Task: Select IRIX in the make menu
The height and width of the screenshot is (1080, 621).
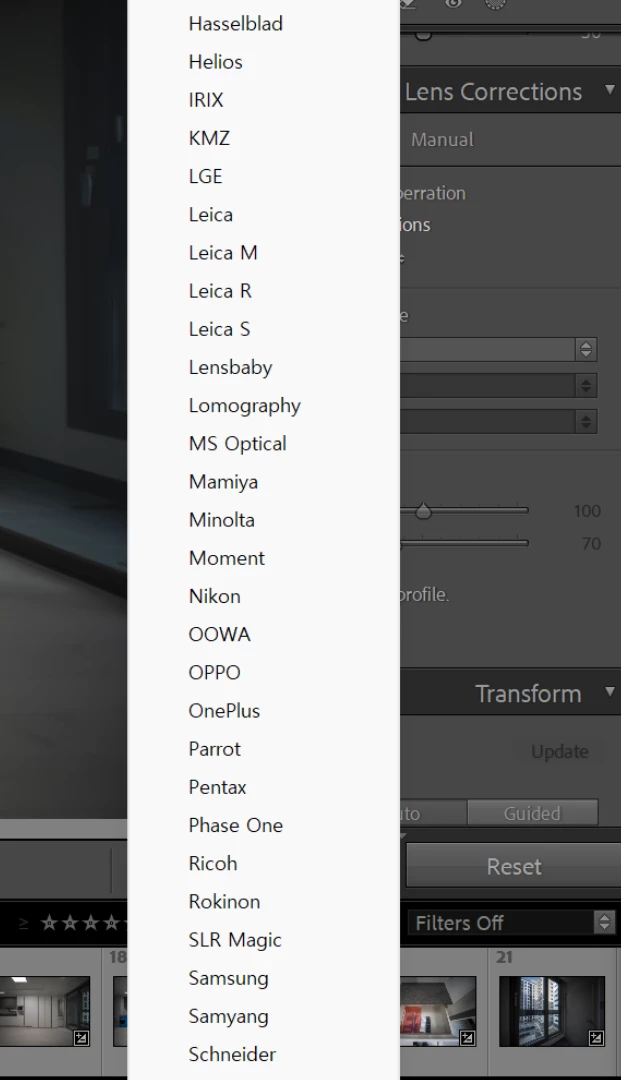Action: (x=206, y=101)
